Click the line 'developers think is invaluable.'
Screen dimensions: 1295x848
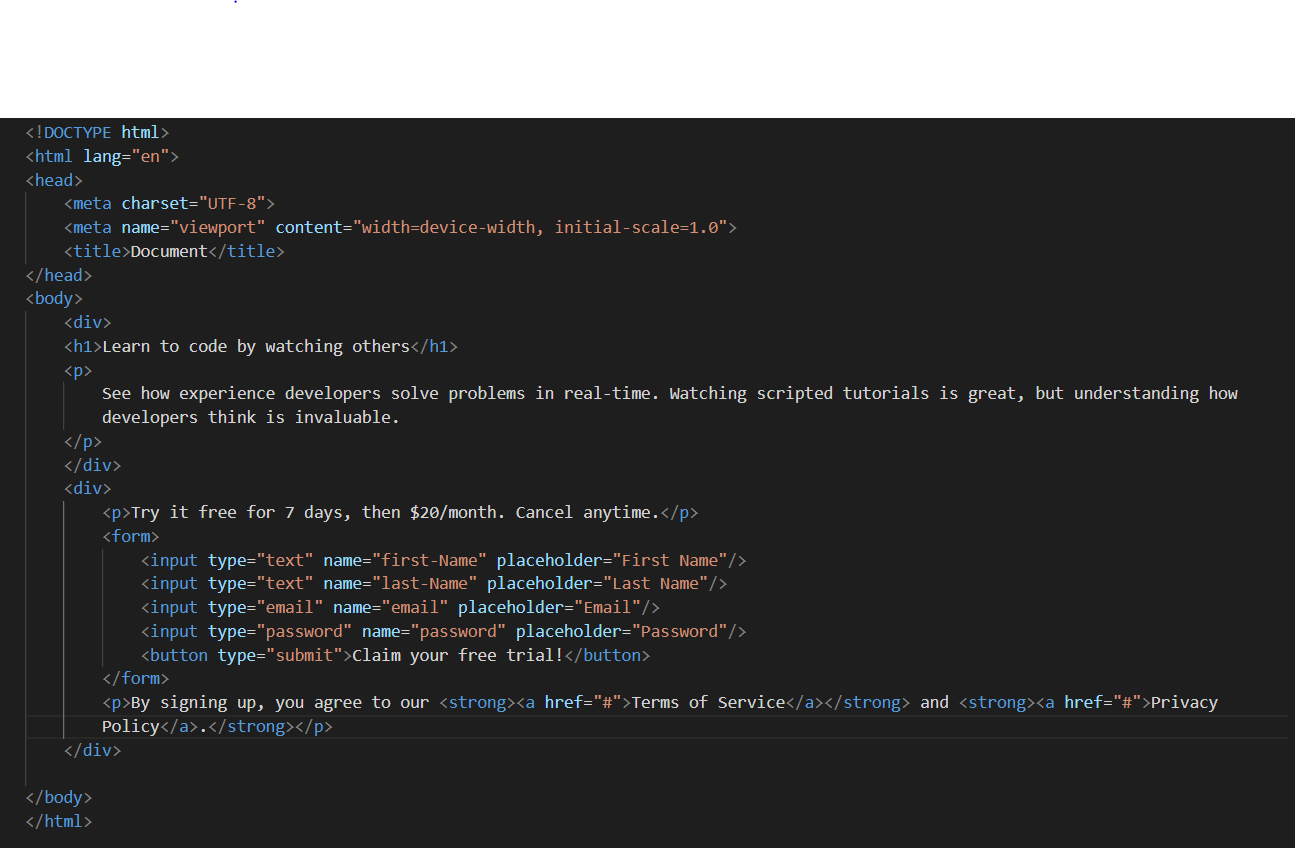(x=251, y=418)
